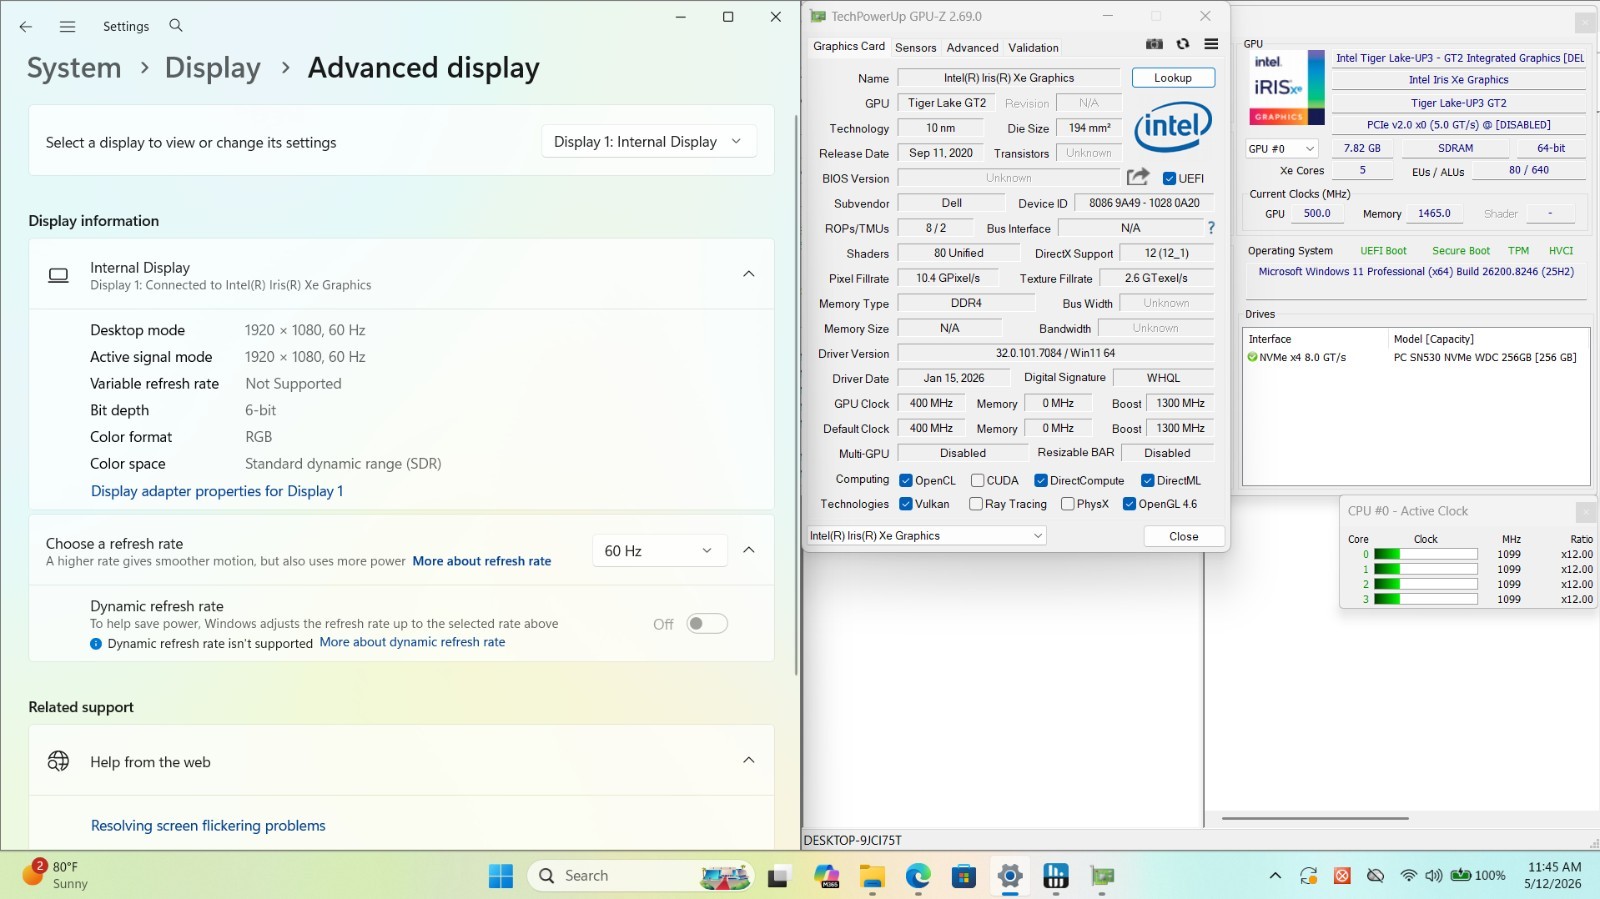This screenshot has height=899, width=1600.
Task: Open Microsoft Store from the taskbar
Action: click(964, 876)
